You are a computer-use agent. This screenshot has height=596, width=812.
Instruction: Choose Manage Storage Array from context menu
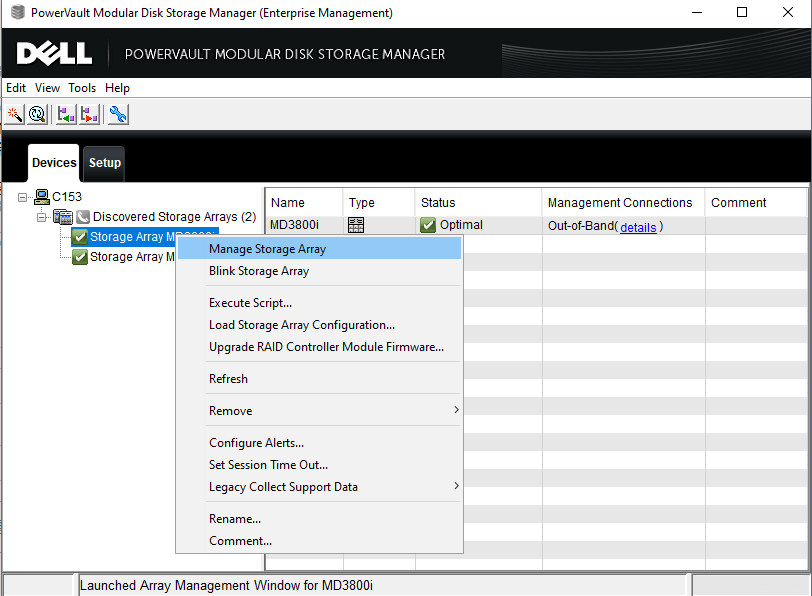[319, 249]
